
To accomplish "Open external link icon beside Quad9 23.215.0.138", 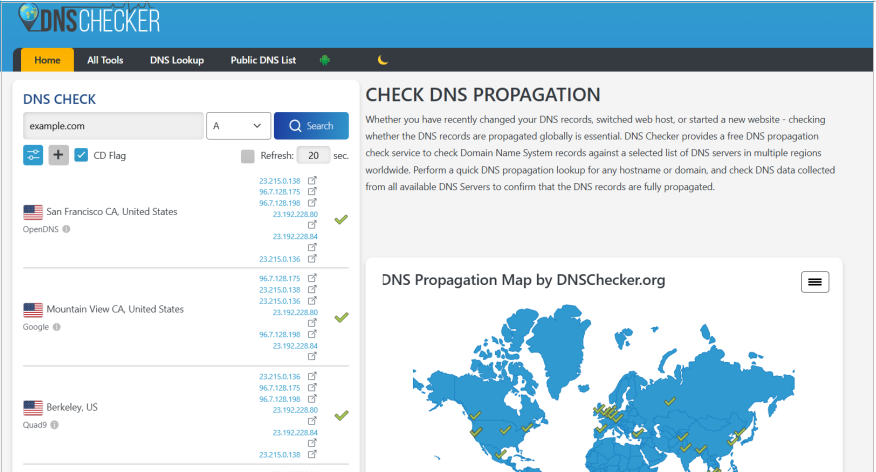I will point(312,454).
